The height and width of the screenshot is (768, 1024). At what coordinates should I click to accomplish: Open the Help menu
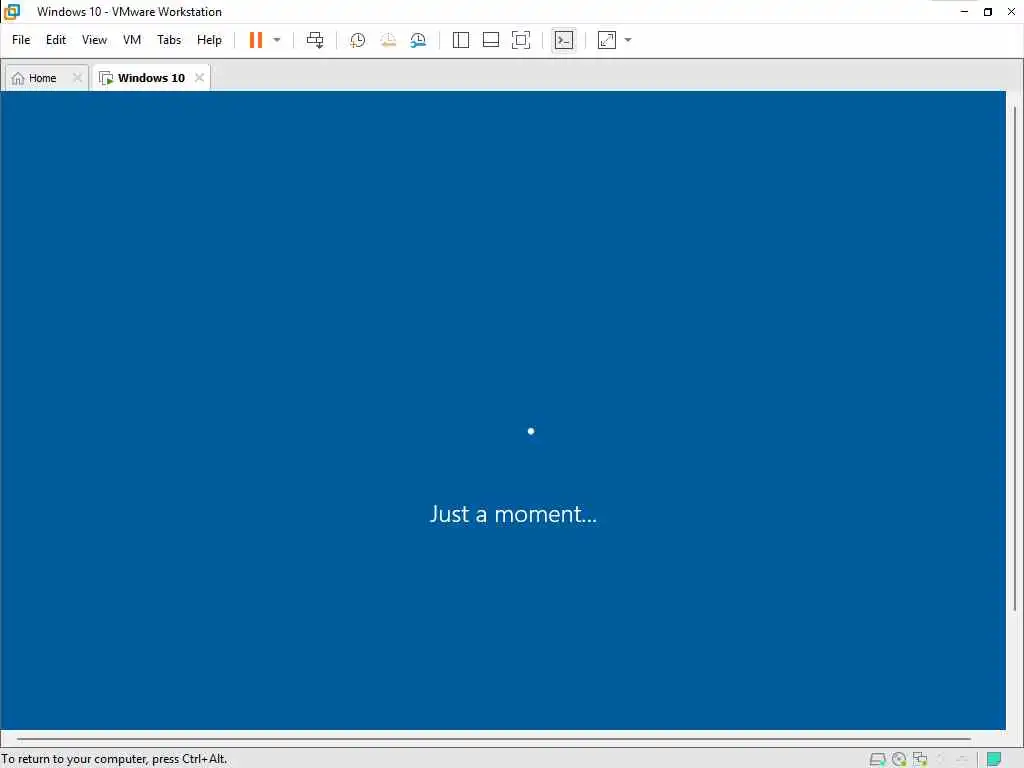(x=209, y=40)
